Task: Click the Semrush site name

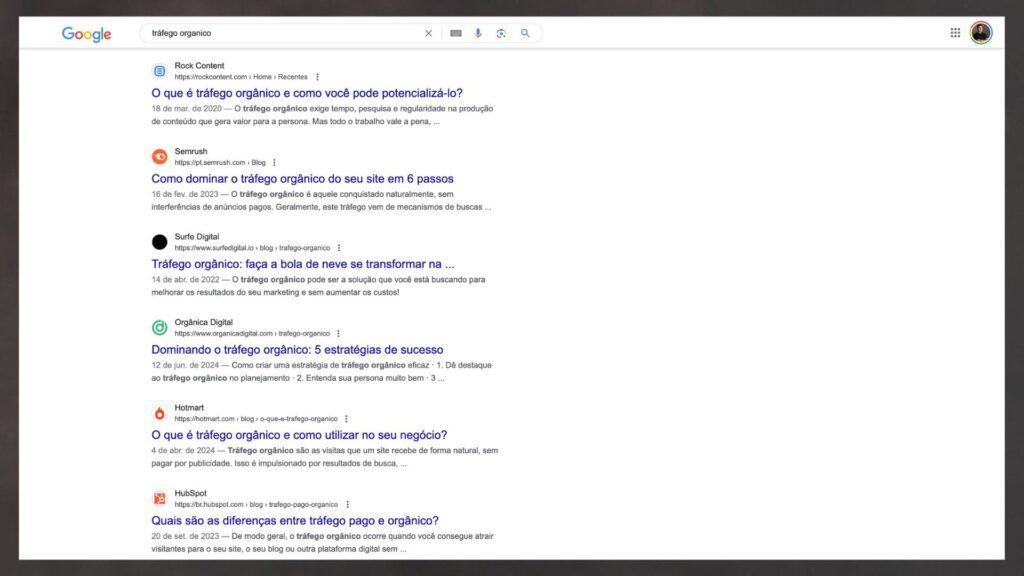Action: click(191, 152)
